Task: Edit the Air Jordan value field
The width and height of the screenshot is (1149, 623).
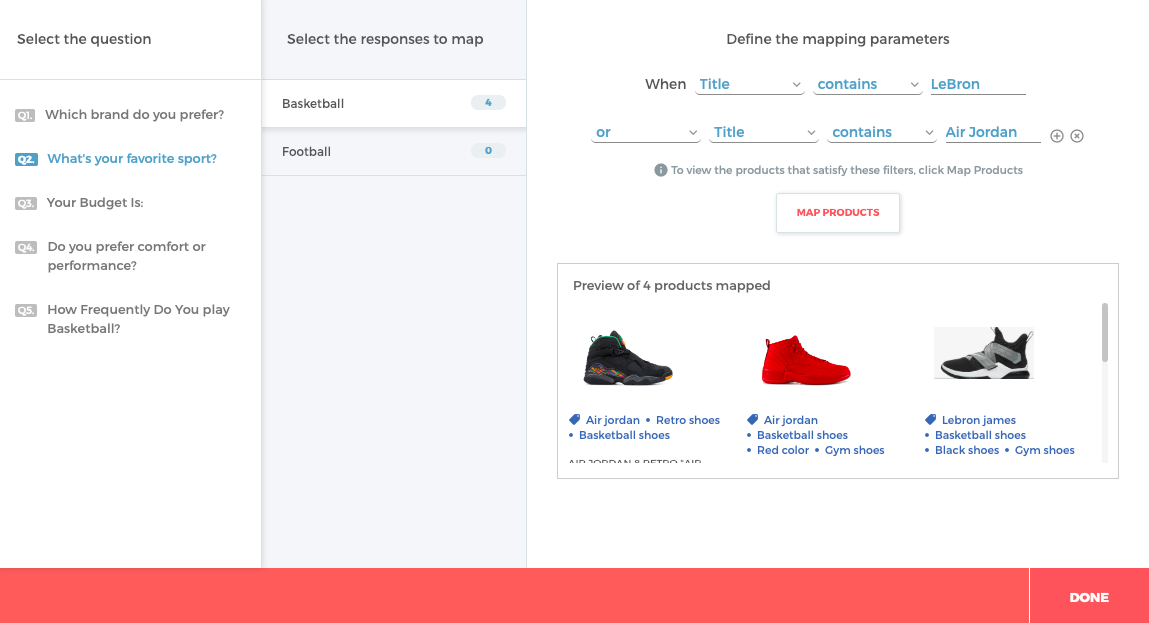Action: click(x=993, y=133)
